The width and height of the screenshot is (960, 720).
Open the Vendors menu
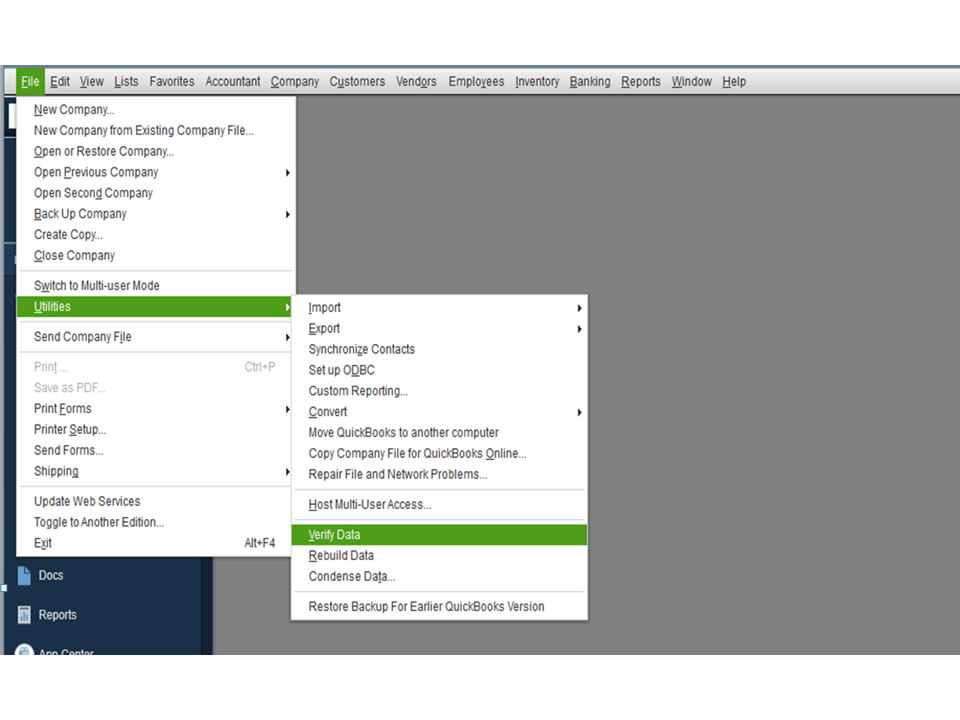[x=416, y=81]
